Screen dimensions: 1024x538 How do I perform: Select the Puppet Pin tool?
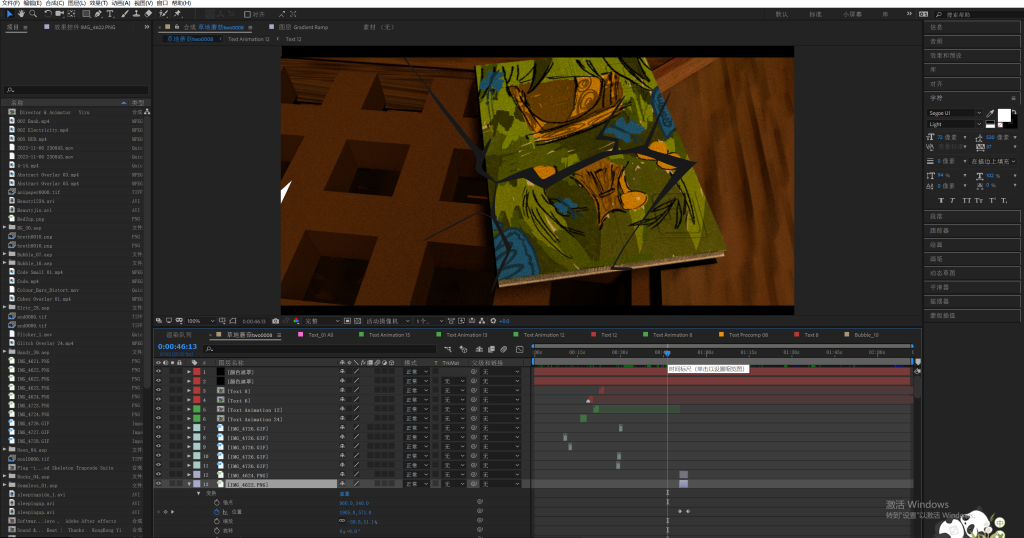pos(178,14)
